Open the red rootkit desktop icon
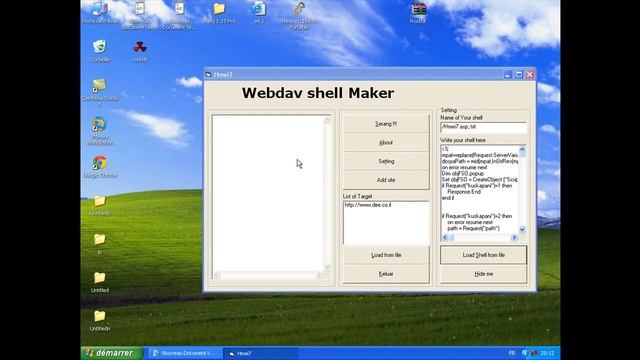This screenshot has height=360, width=640. click(140, 51)
